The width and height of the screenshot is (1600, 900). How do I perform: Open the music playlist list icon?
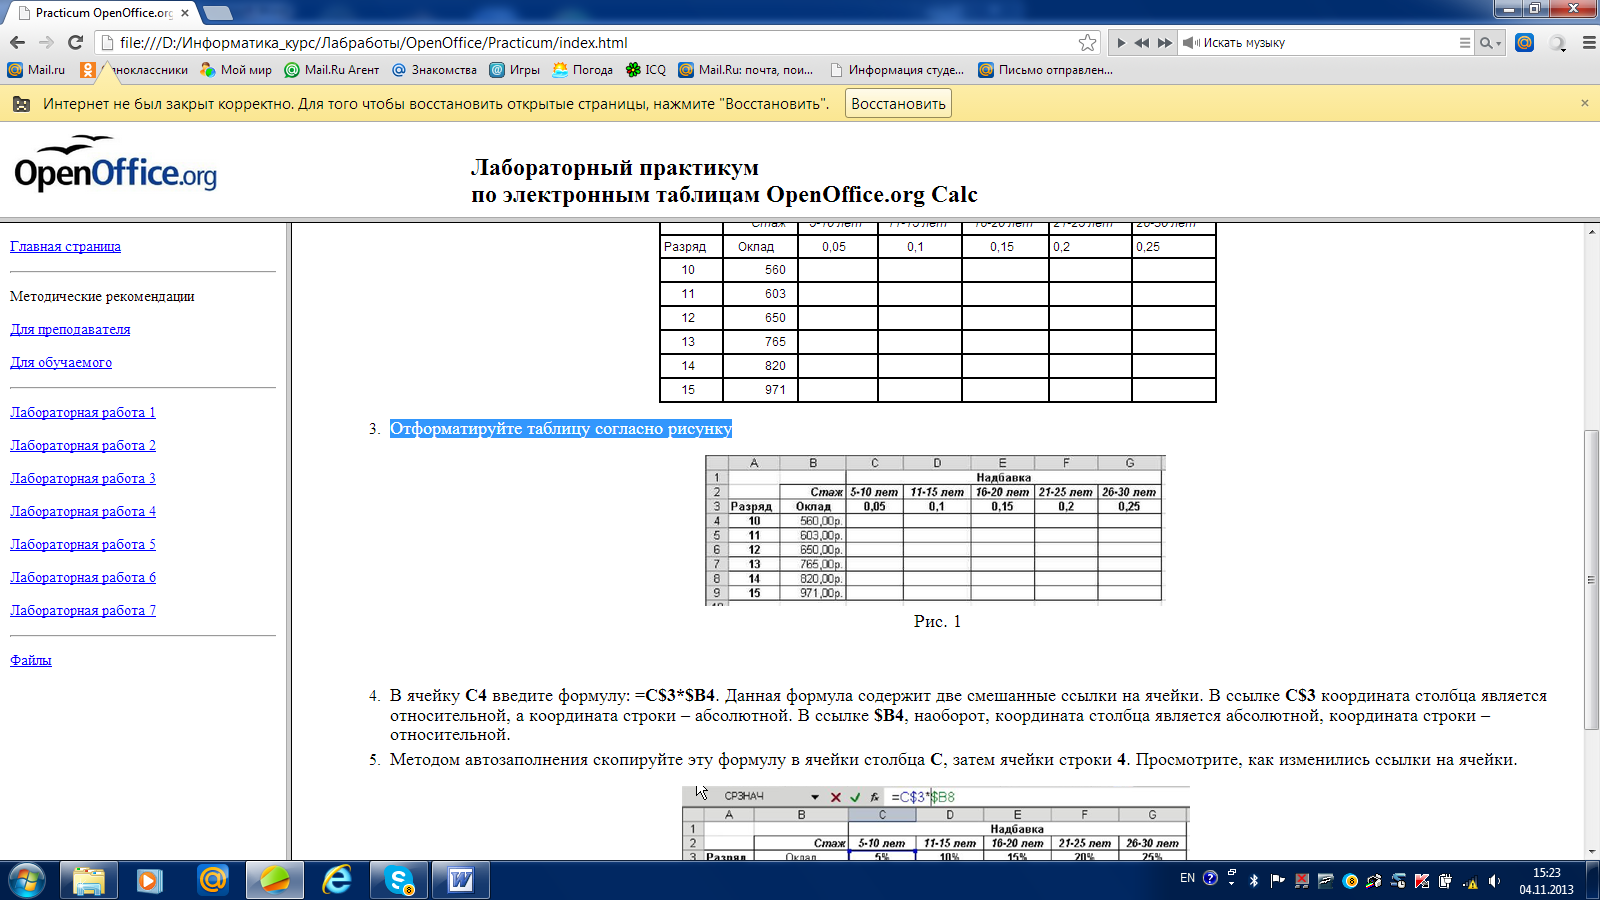[1465, 43]
